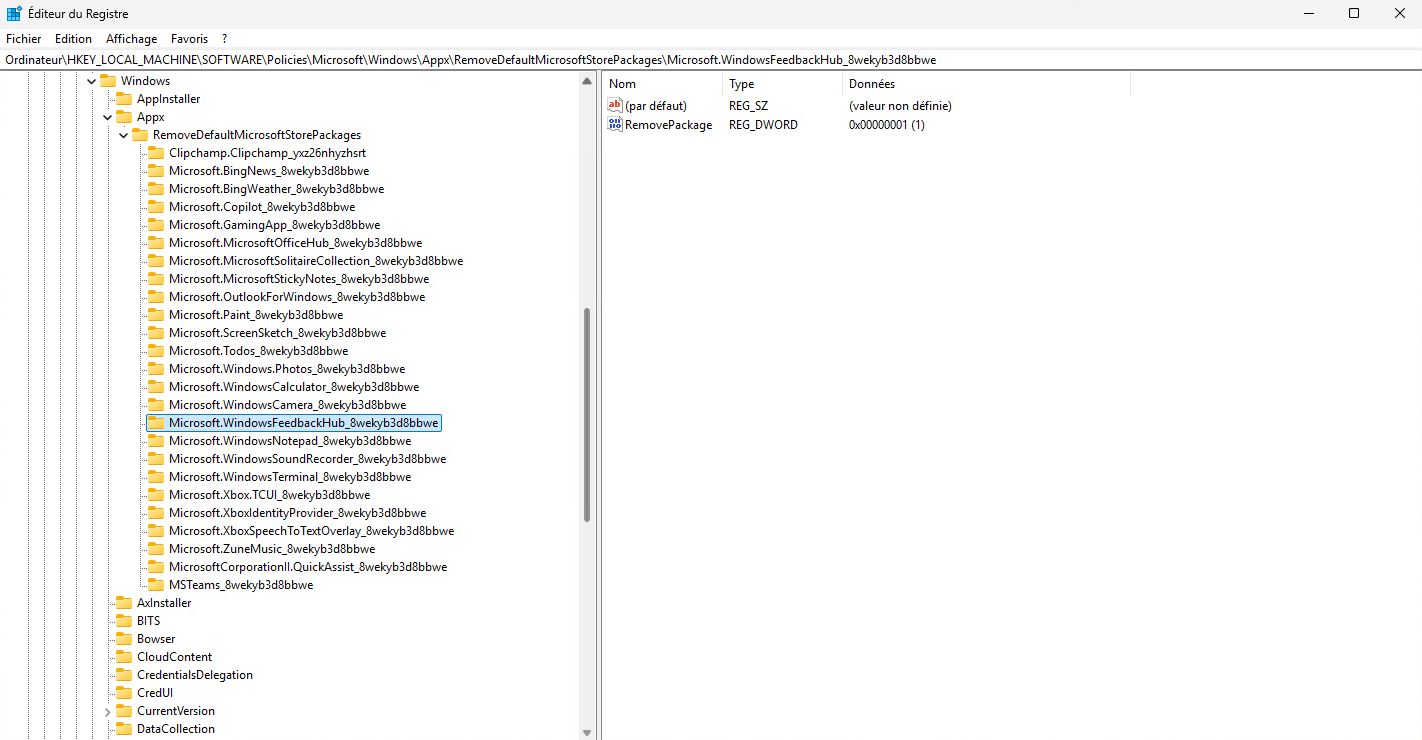Collapse the Appx key node
Screen dimensions: 1422x740
pos(108,117)
